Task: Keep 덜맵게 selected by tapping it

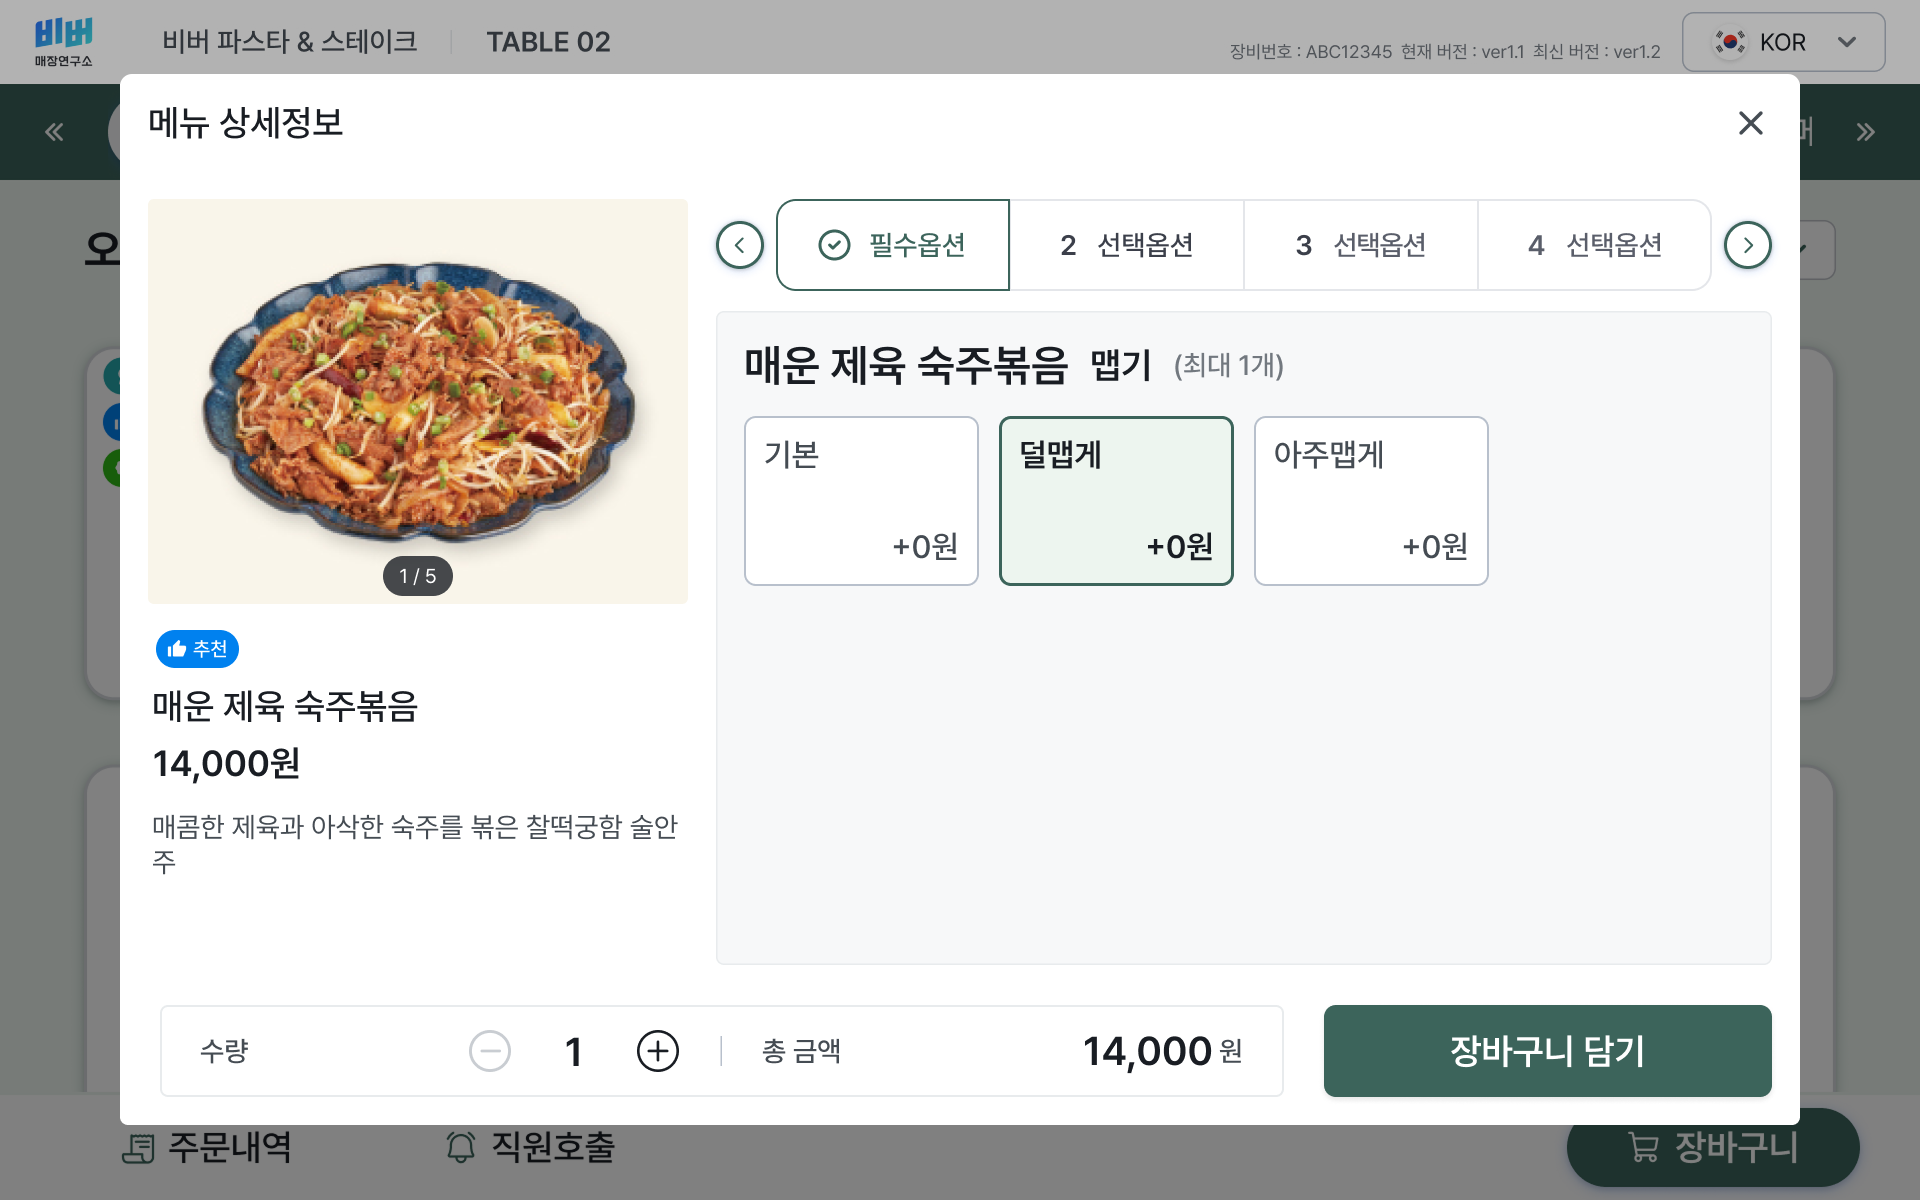Action: 1116,500
